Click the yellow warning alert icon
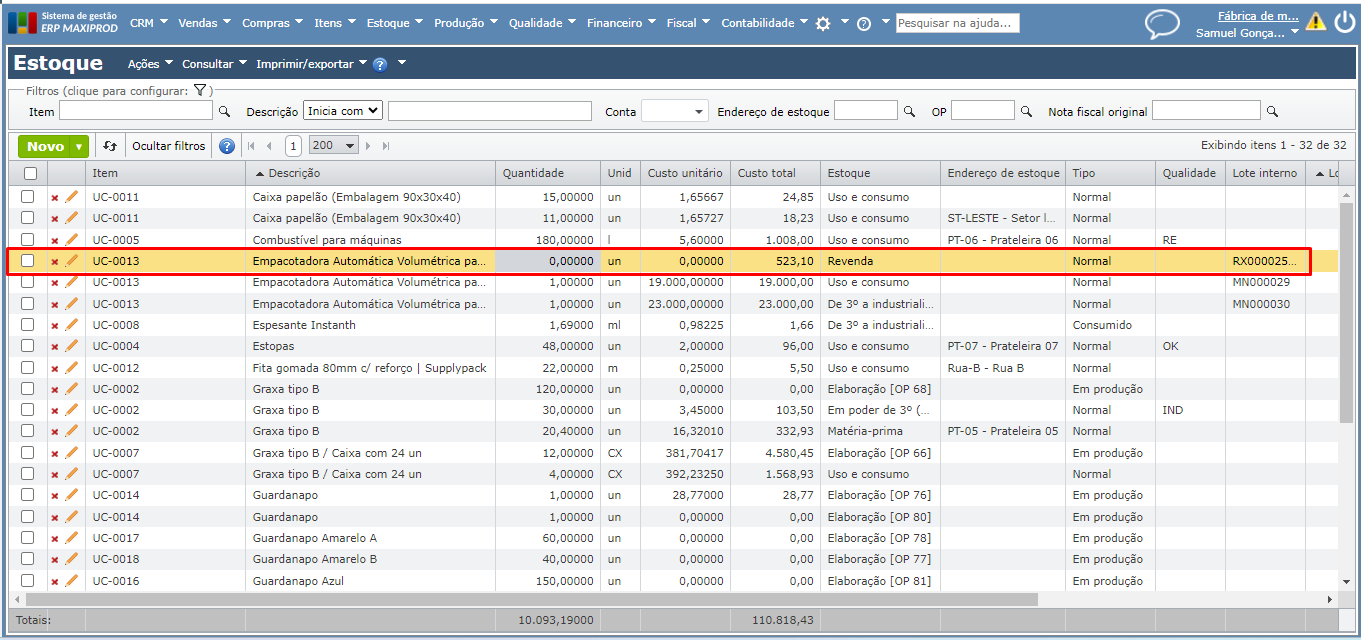 [1316, 22]
